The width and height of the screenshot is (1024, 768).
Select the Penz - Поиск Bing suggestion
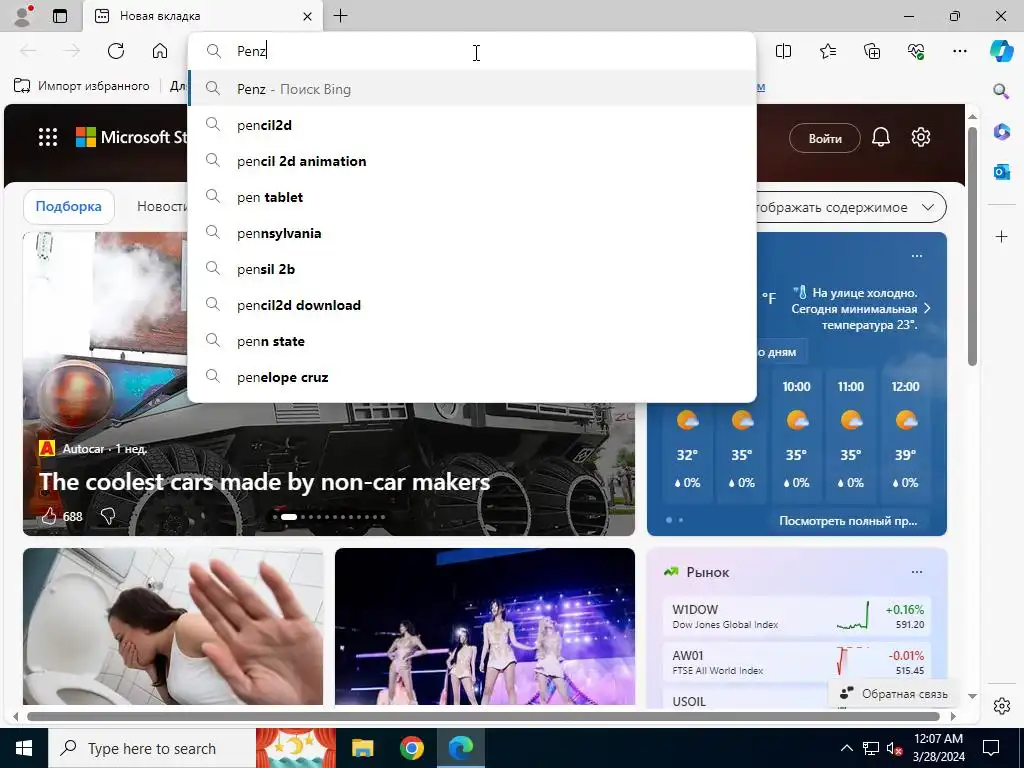coord(472,88)
